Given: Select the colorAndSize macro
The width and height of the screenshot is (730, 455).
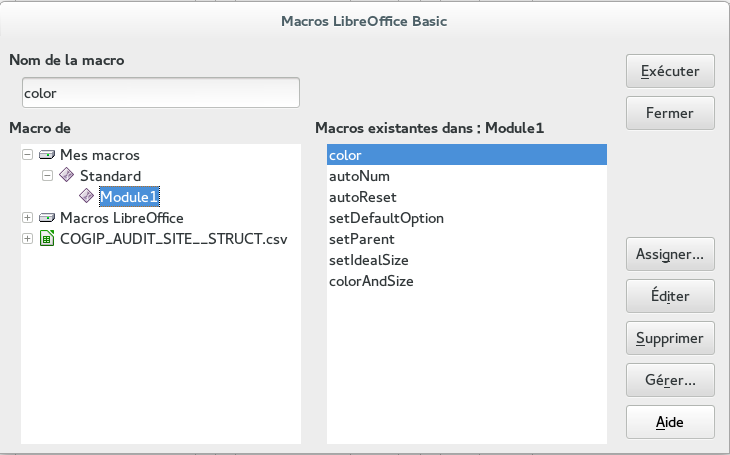Looking at the screenshot, I should point(466,280).
